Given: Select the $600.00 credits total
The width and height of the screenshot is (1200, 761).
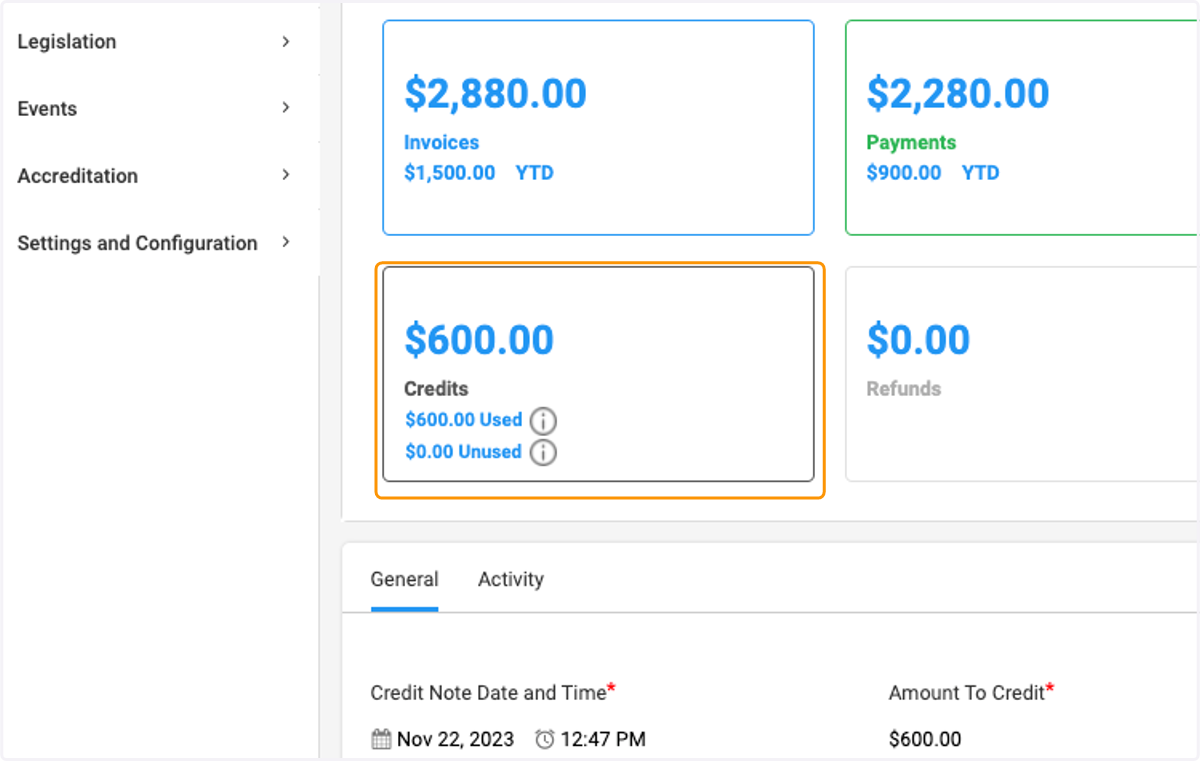Looking at the screenshot, I should tap(479, 340).
